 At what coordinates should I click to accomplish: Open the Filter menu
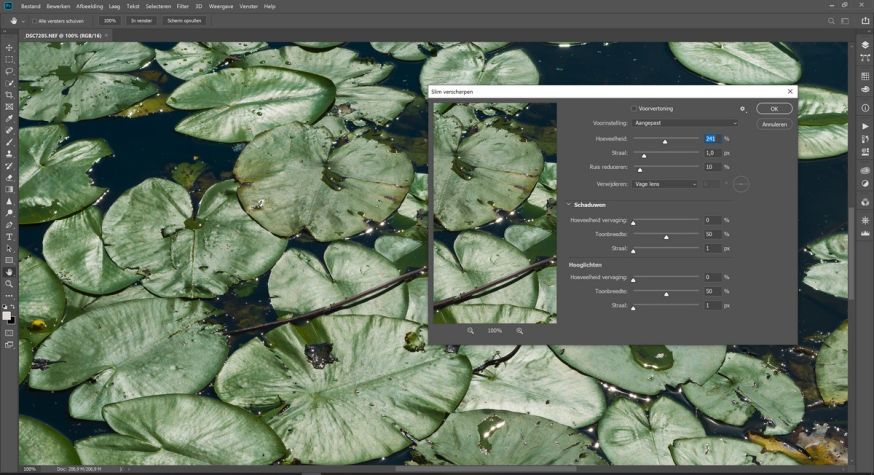182,6
